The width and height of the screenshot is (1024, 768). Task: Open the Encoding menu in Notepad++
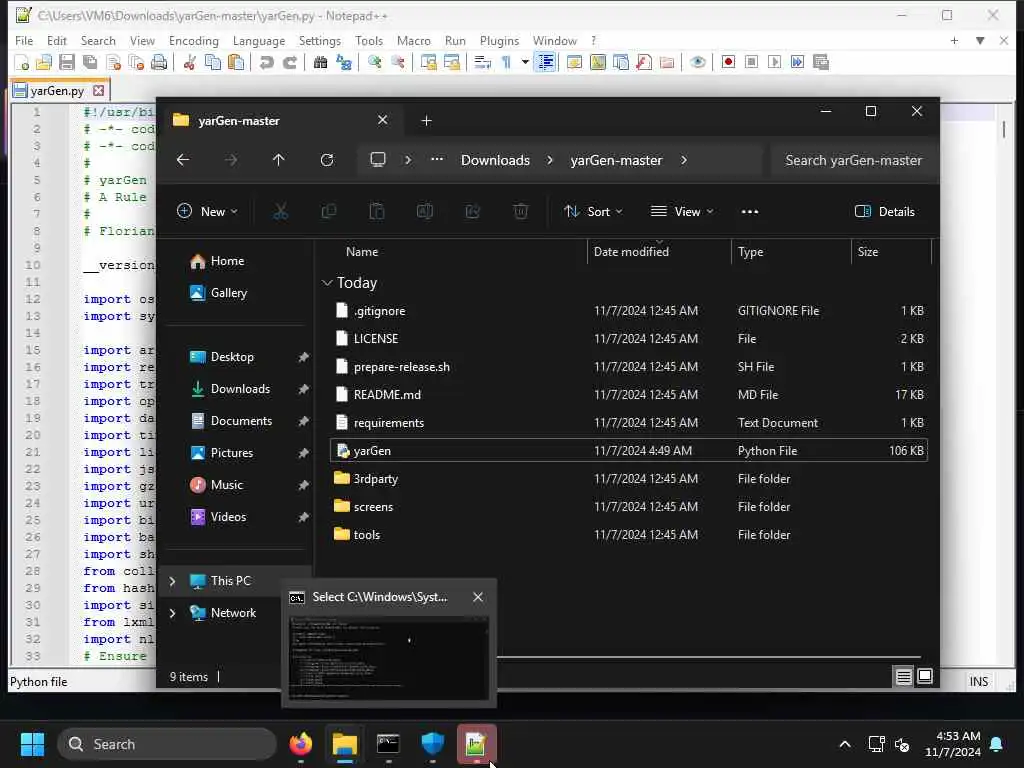tap(194, 40)
